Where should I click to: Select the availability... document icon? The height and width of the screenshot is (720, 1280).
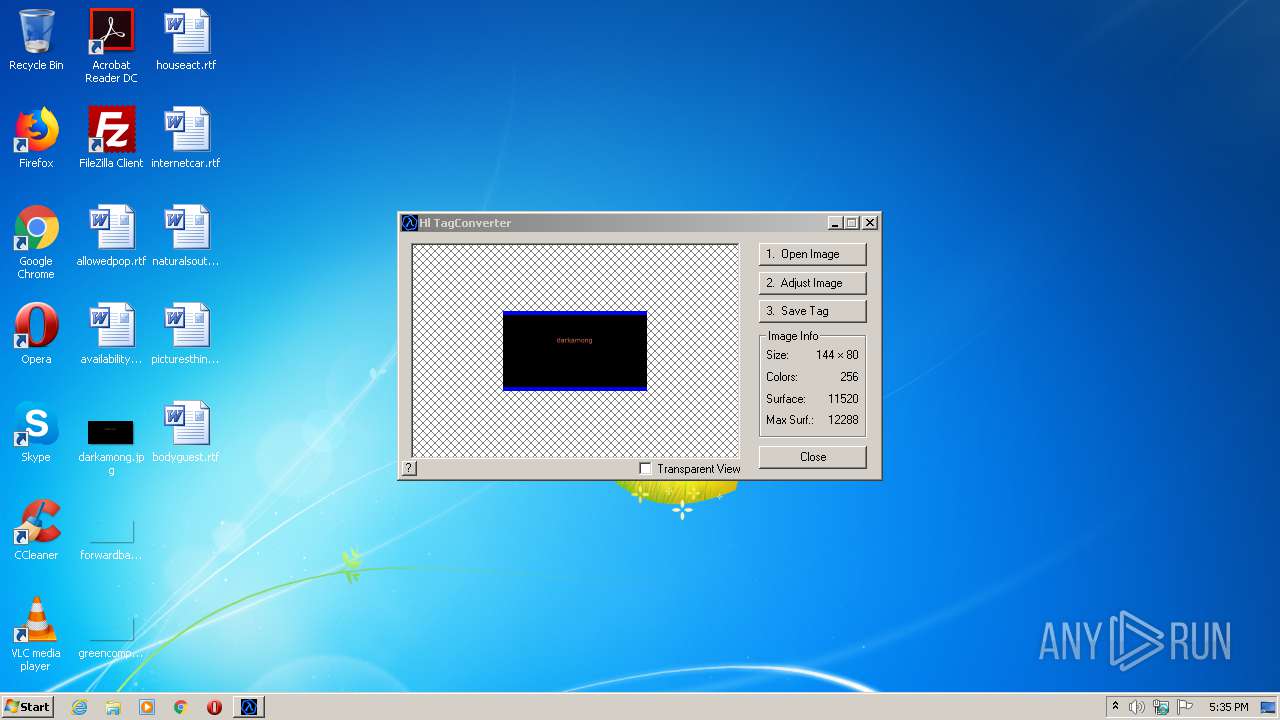click(111, 334)
